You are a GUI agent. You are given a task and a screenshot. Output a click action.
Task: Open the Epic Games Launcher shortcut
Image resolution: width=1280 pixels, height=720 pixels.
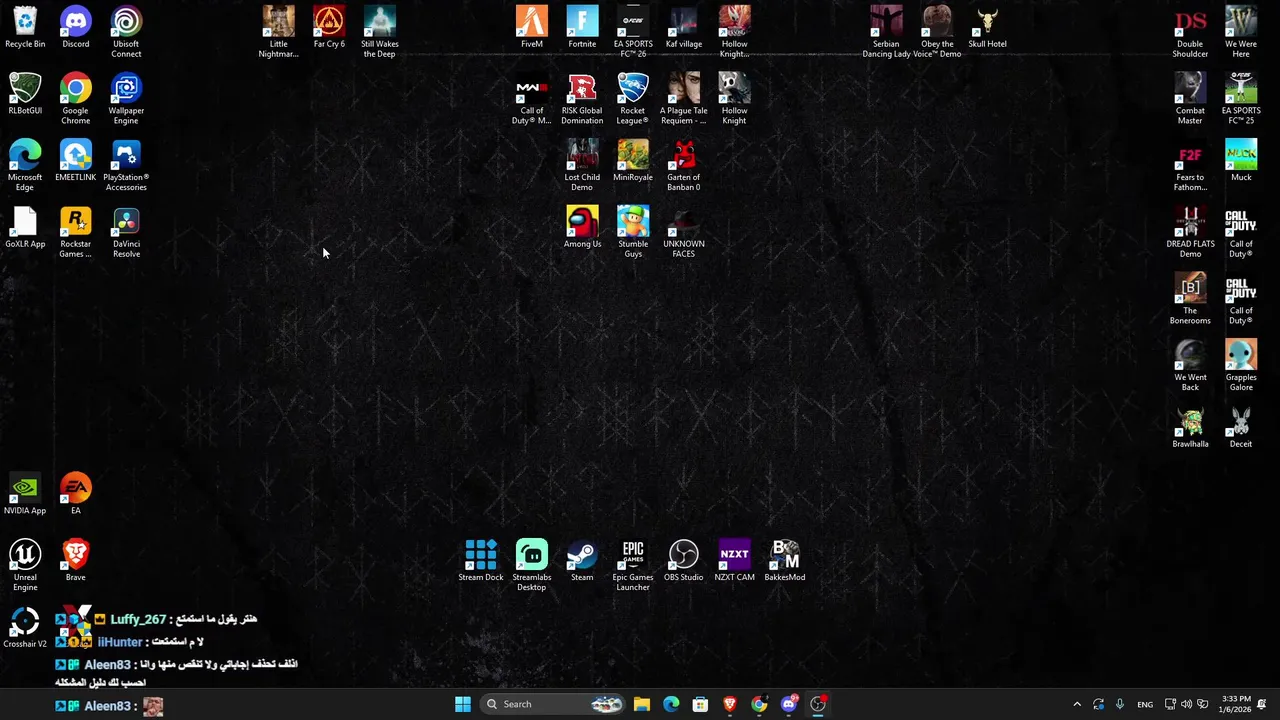tap(633, 565)
